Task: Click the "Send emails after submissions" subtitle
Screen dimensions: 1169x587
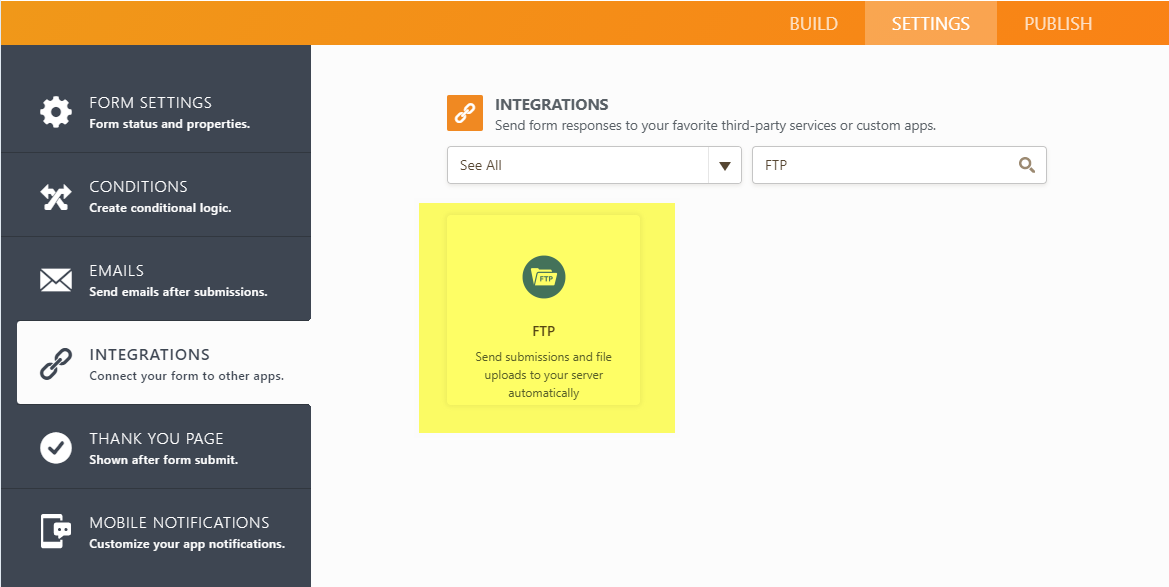Action: click(x=178, y=292)
